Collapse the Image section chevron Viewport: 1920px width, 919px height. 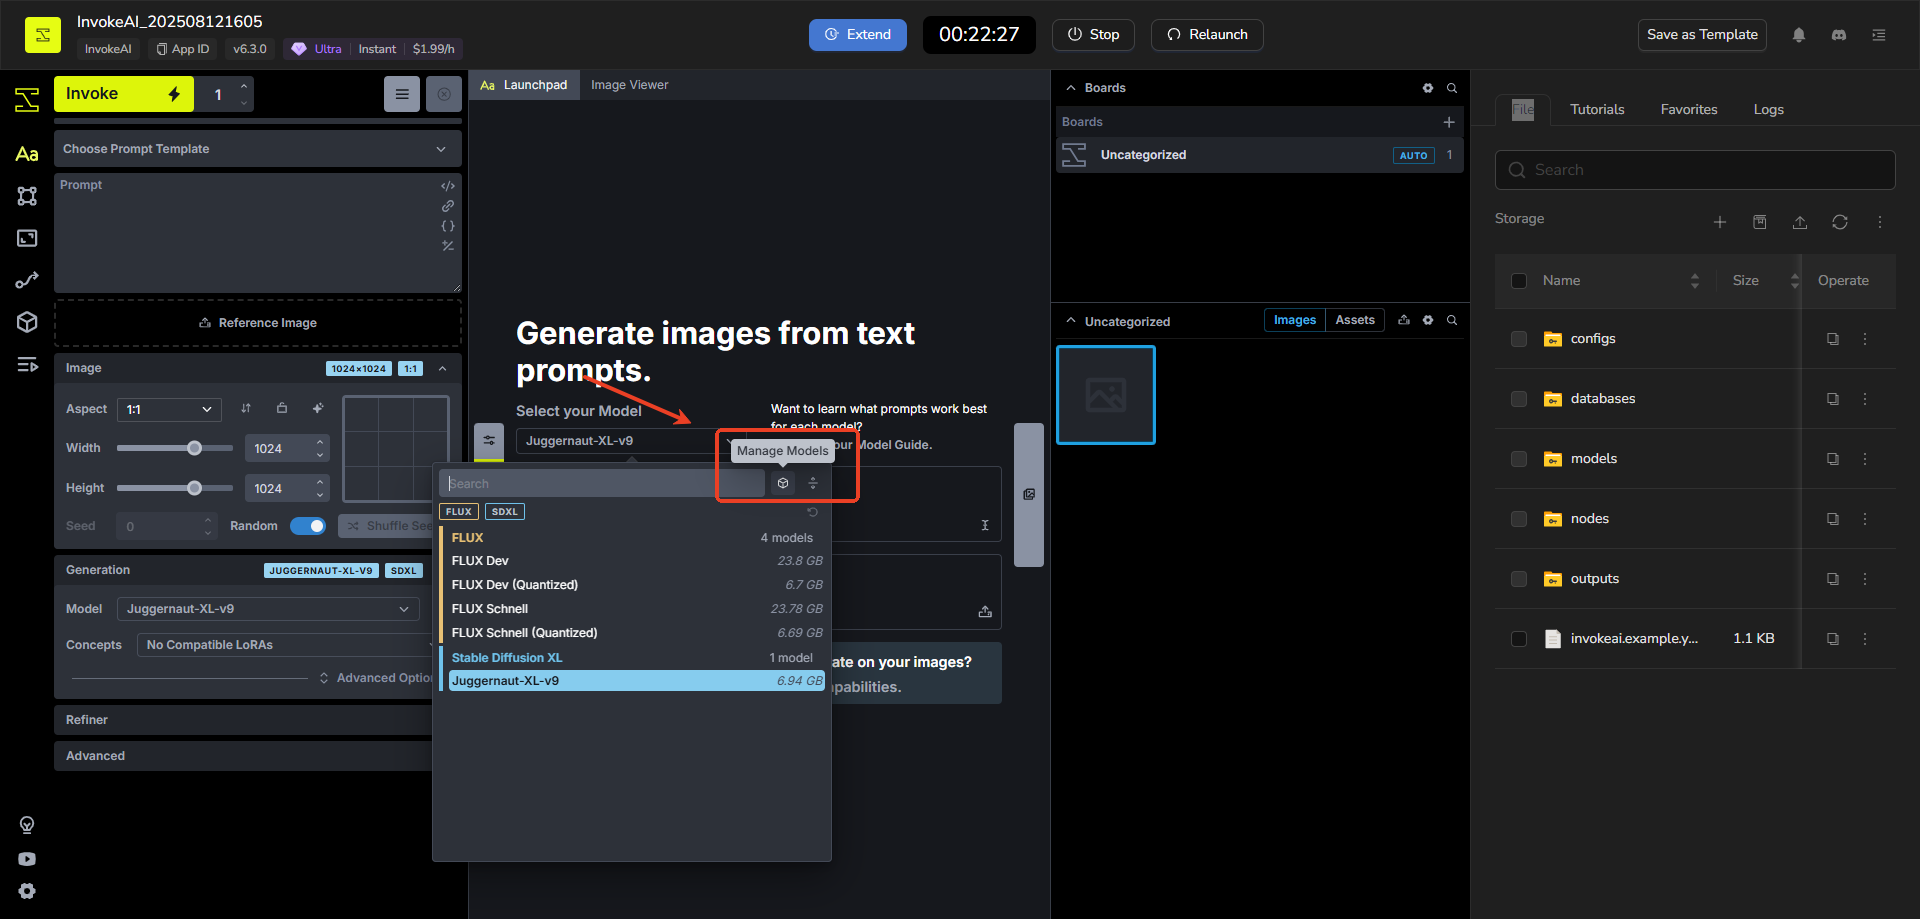pos(442,368)
